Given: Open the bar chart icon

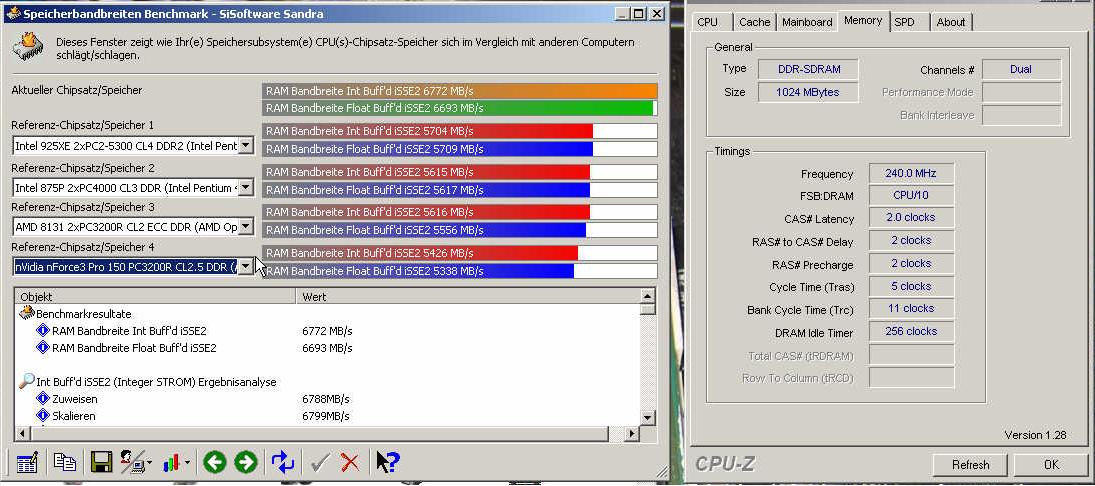Looking at the screenshot, I should (171, 463).
